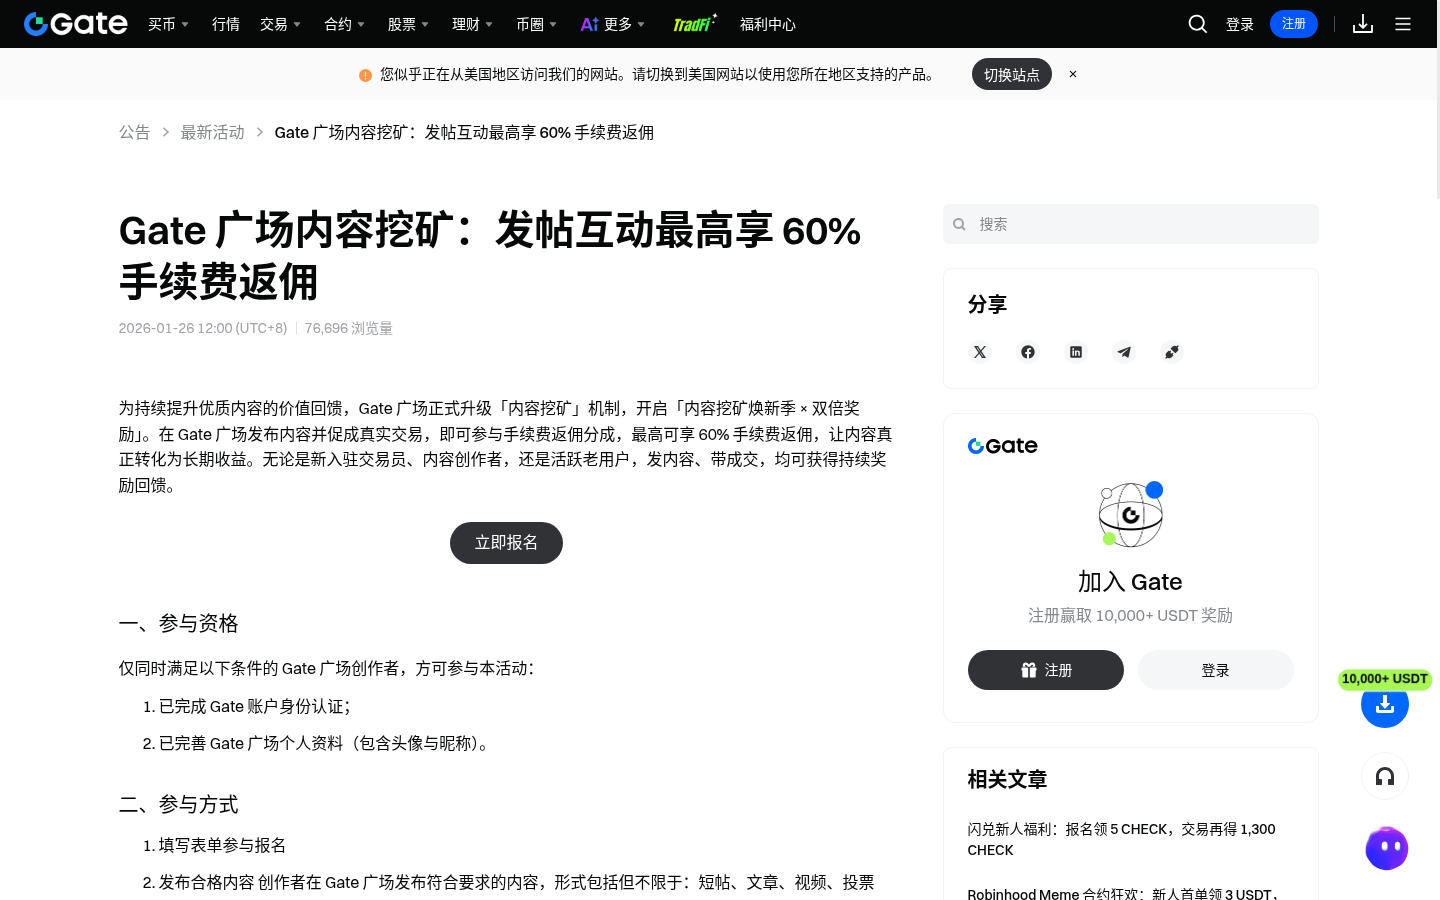Click the 76,696 浏览量 view count

pyautogui.click(x=349, y=328)
